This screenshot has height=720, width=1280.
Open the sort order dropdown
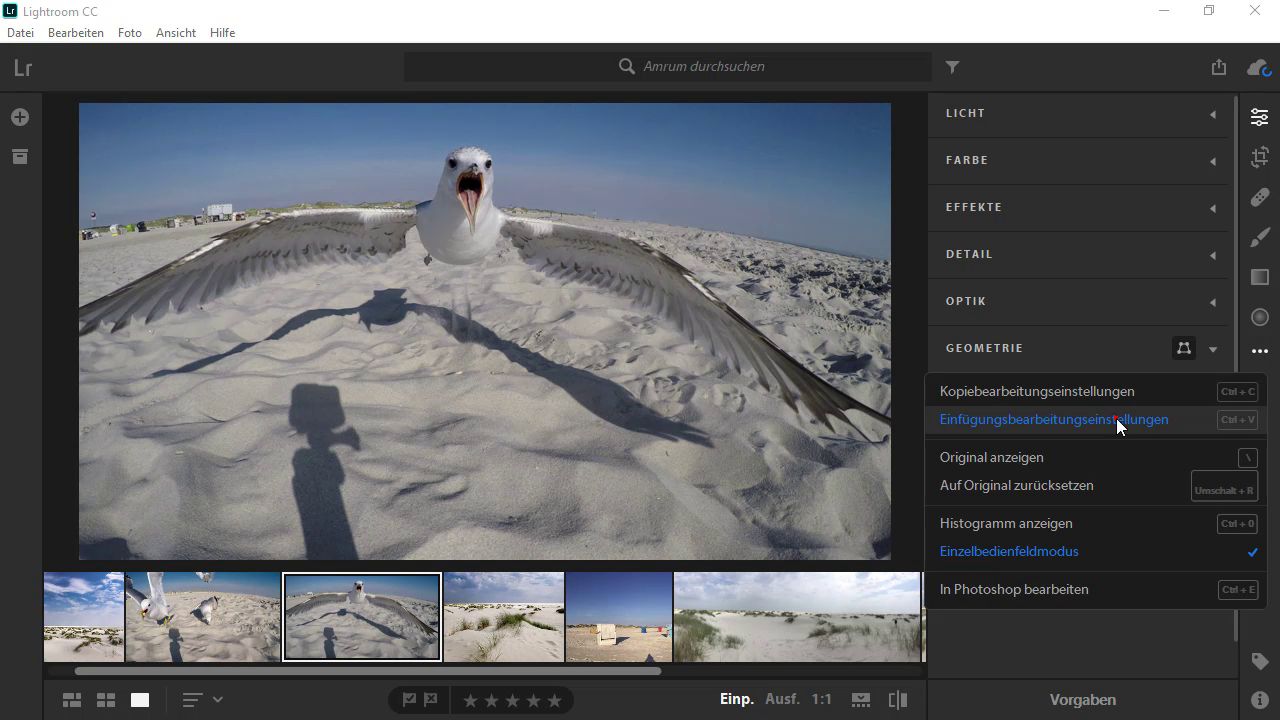click(x=203, y=700)
